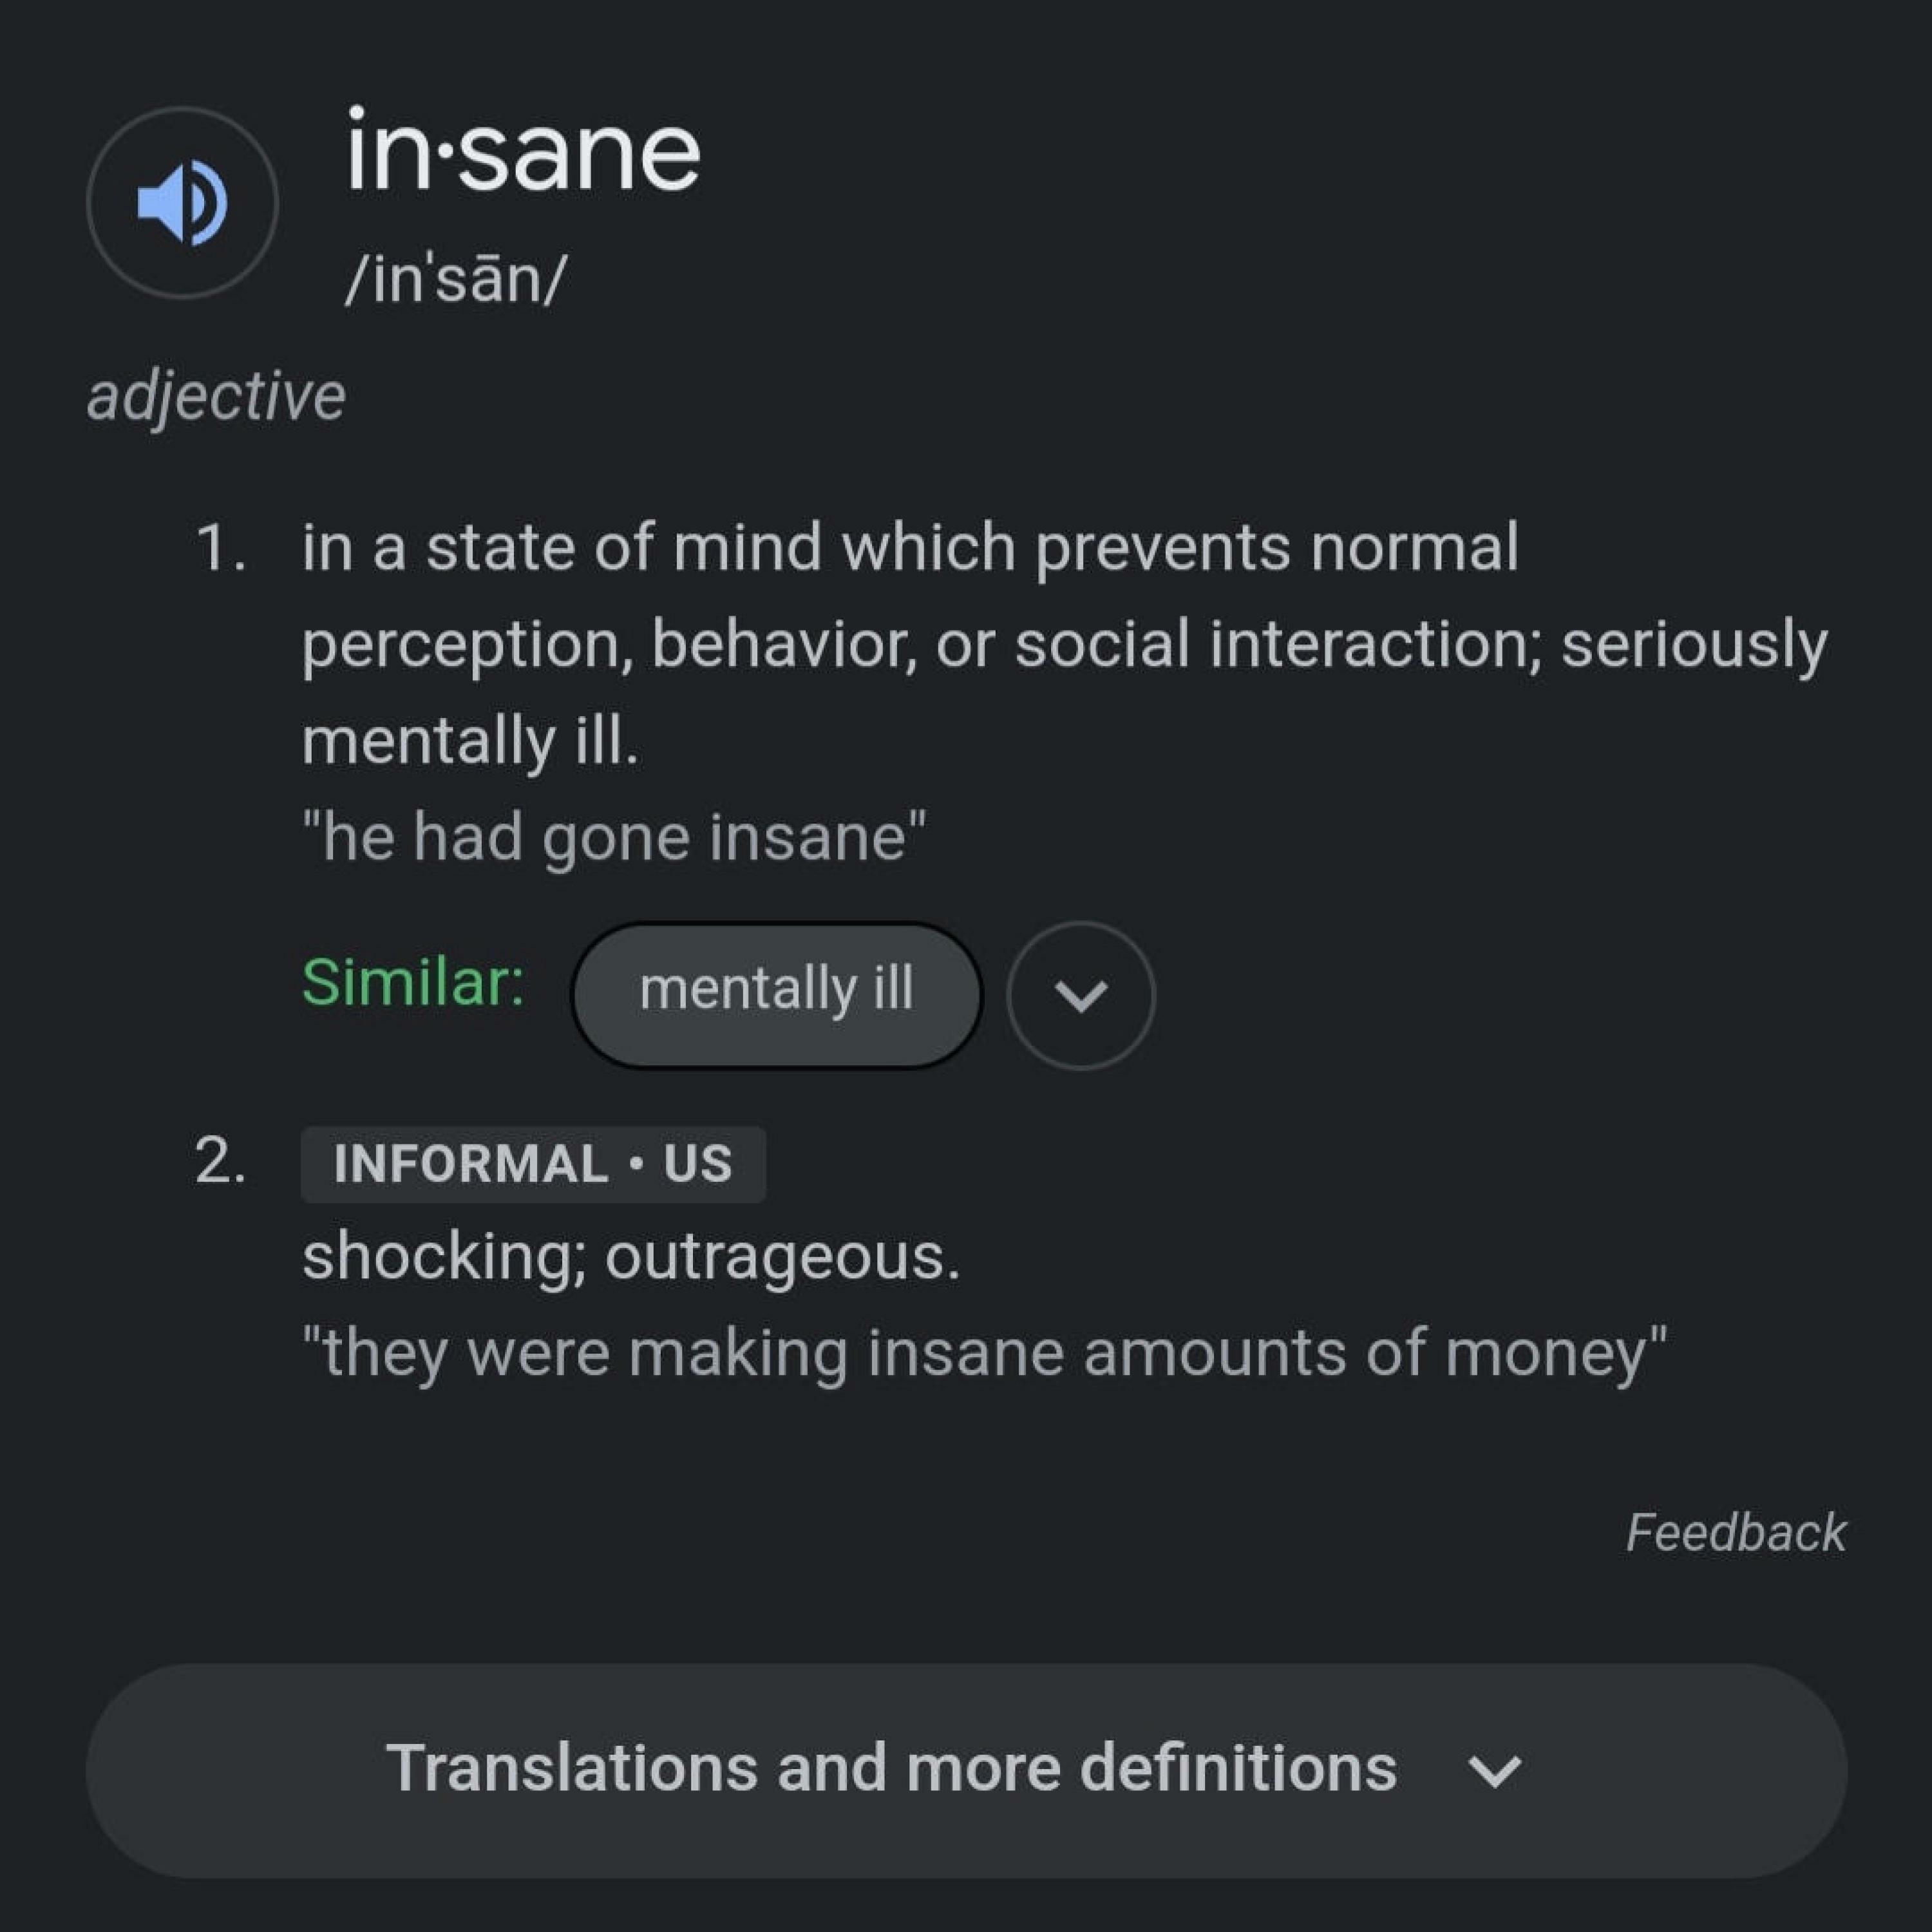Click the headword "in·sane"
1932x1932 pixels.
coord(523,152)
